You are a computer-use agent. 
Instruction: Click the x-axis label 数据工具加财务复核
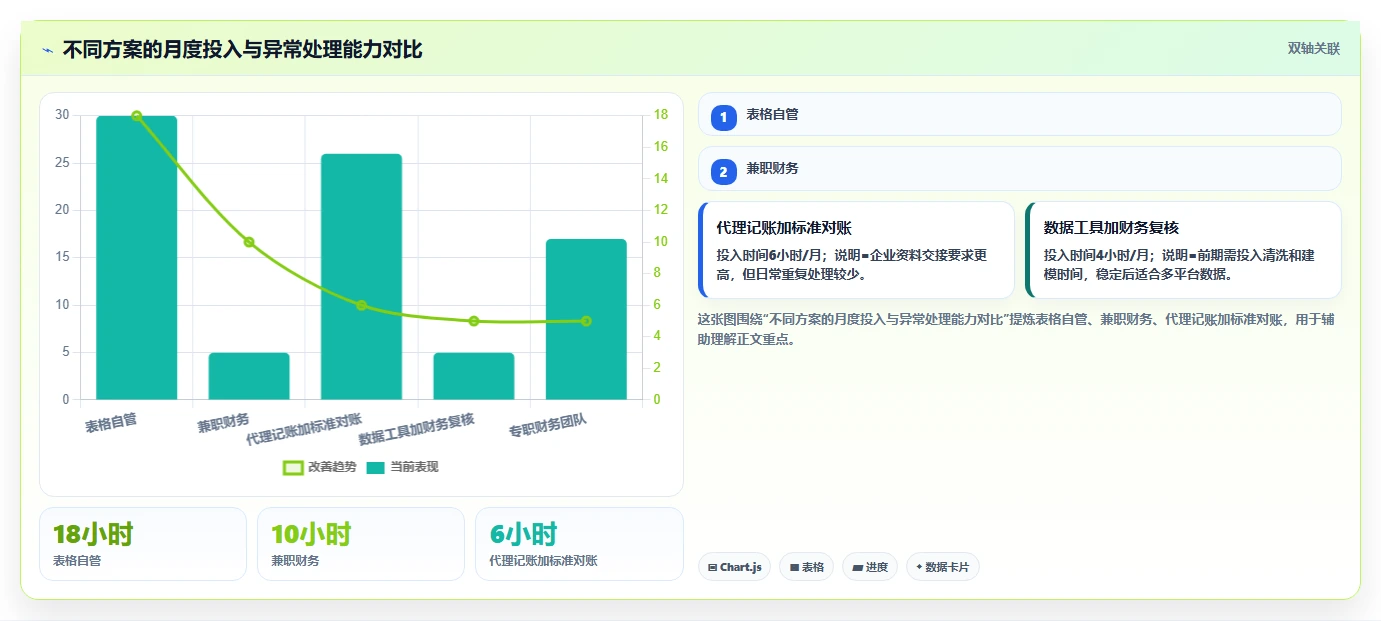click(x=417, y=429)
